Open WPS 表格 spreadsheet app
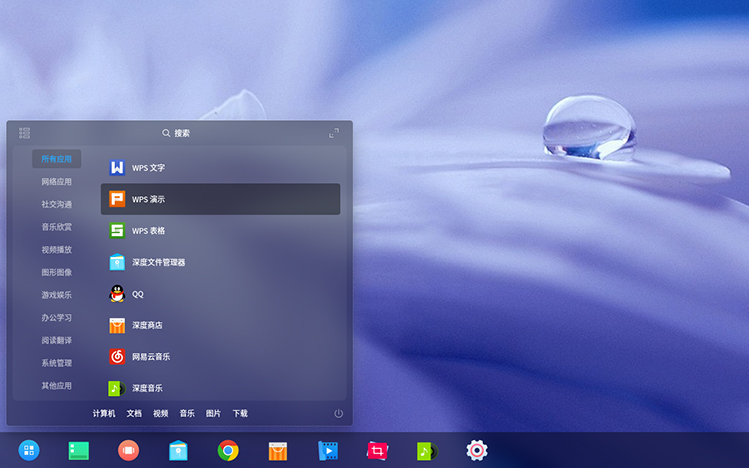The height and width of the screenshot is (468, 749). (148, 231)
